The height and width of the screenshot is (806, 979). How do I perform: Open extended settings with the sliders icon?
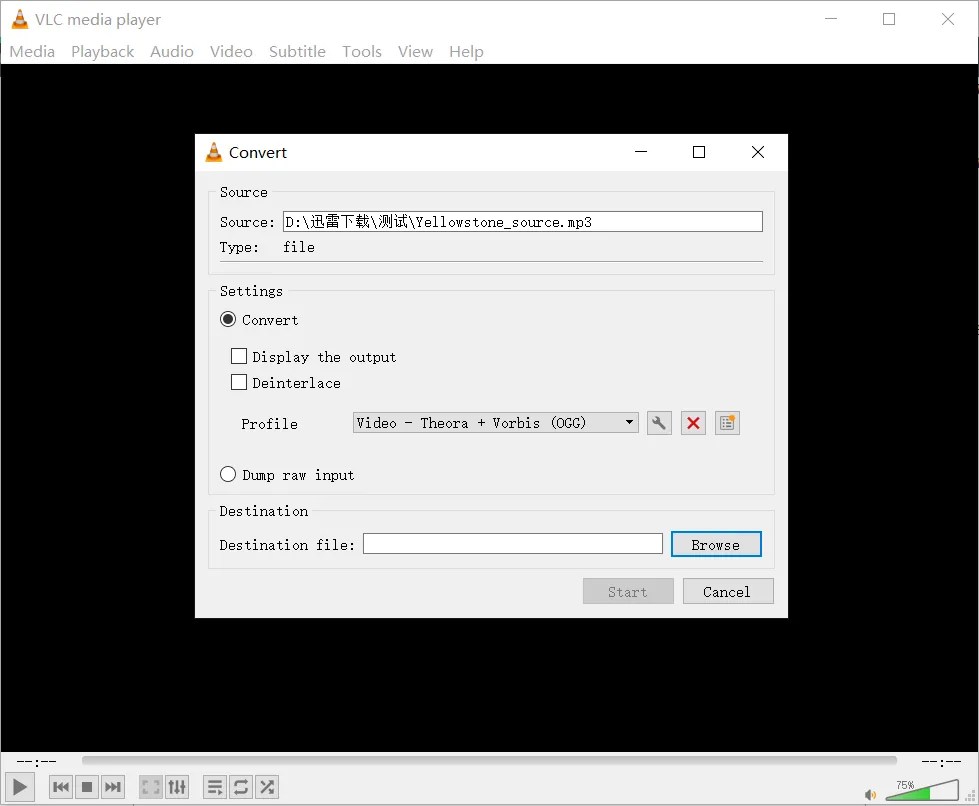click(177, 787)
